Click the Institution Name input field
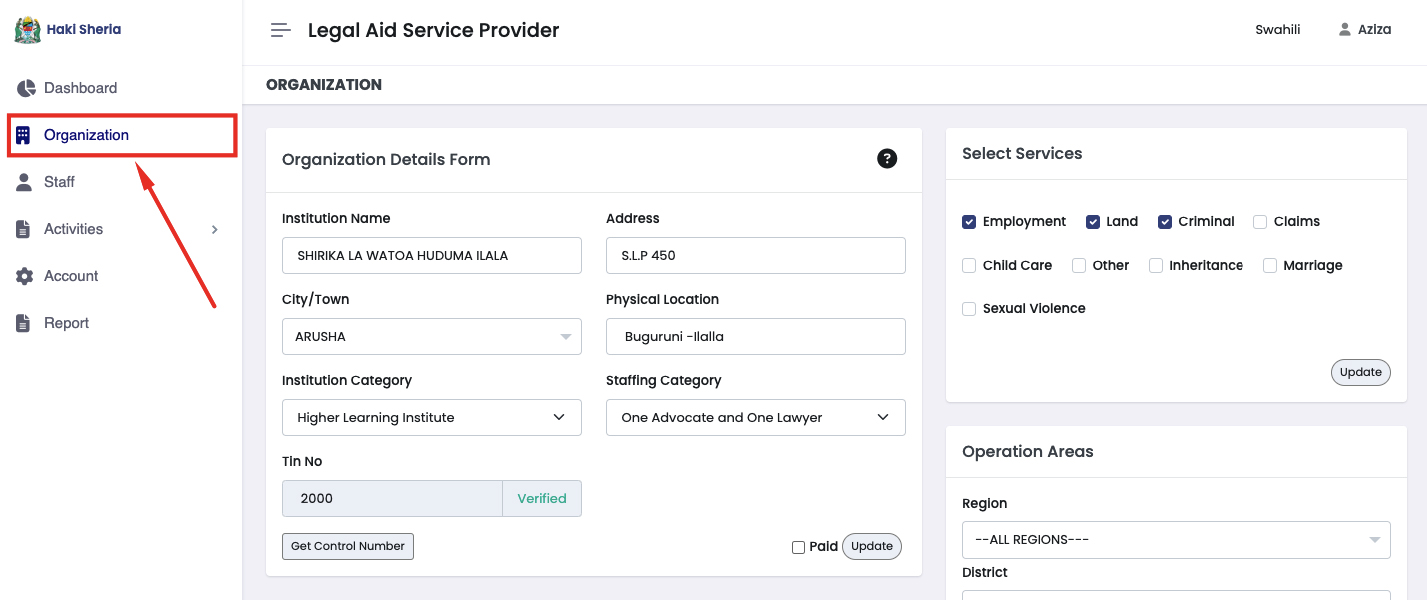Image resolution: width=1427 pixels, height=600 pixels. 431,256
